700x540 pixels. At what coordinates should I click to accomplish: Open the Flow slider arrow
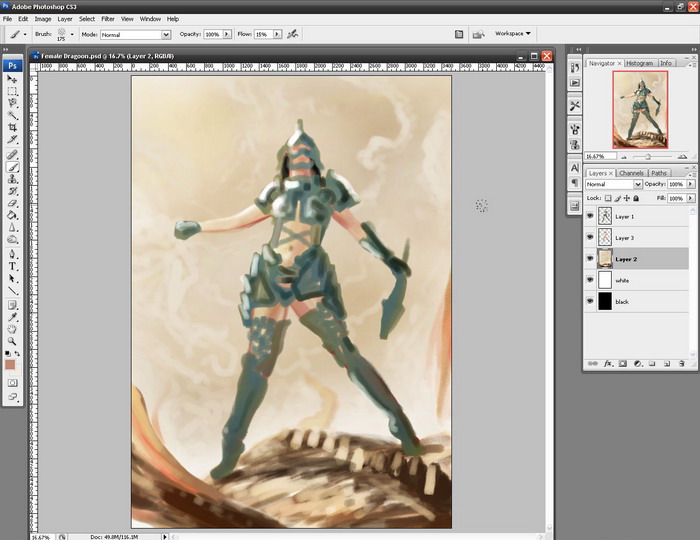(x=277, y=34)
